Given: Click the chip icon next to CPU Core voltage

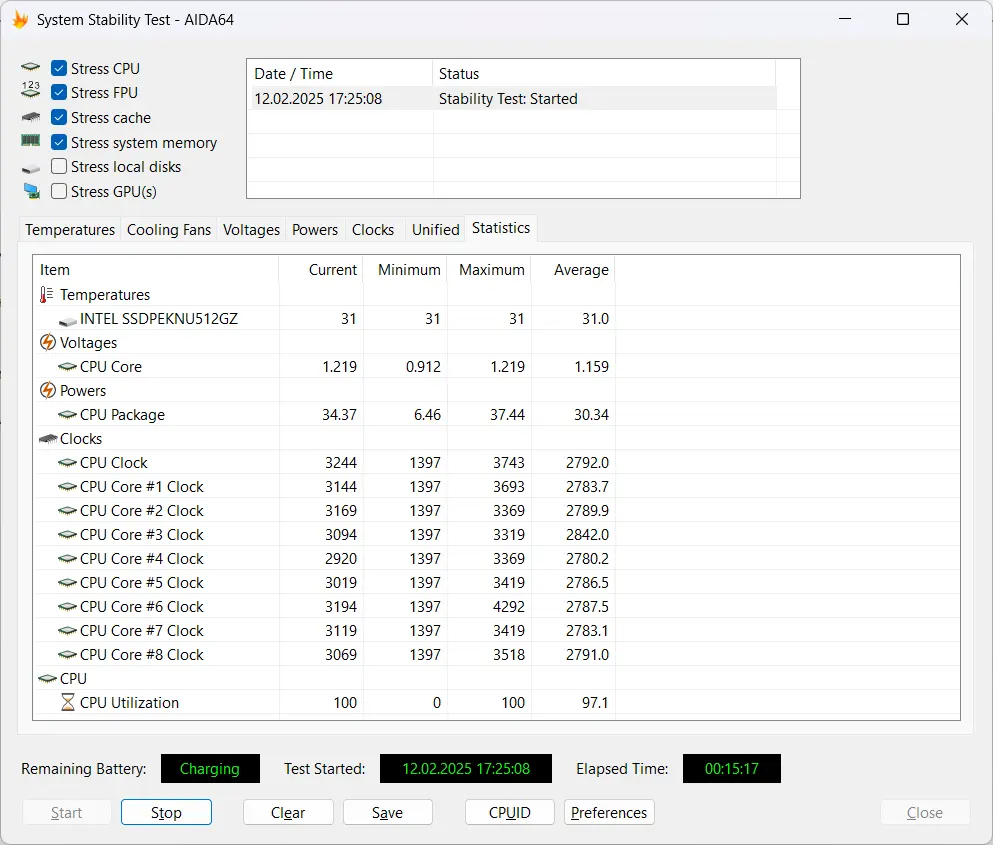Looking at the screenshot, I should click(67, 367).
